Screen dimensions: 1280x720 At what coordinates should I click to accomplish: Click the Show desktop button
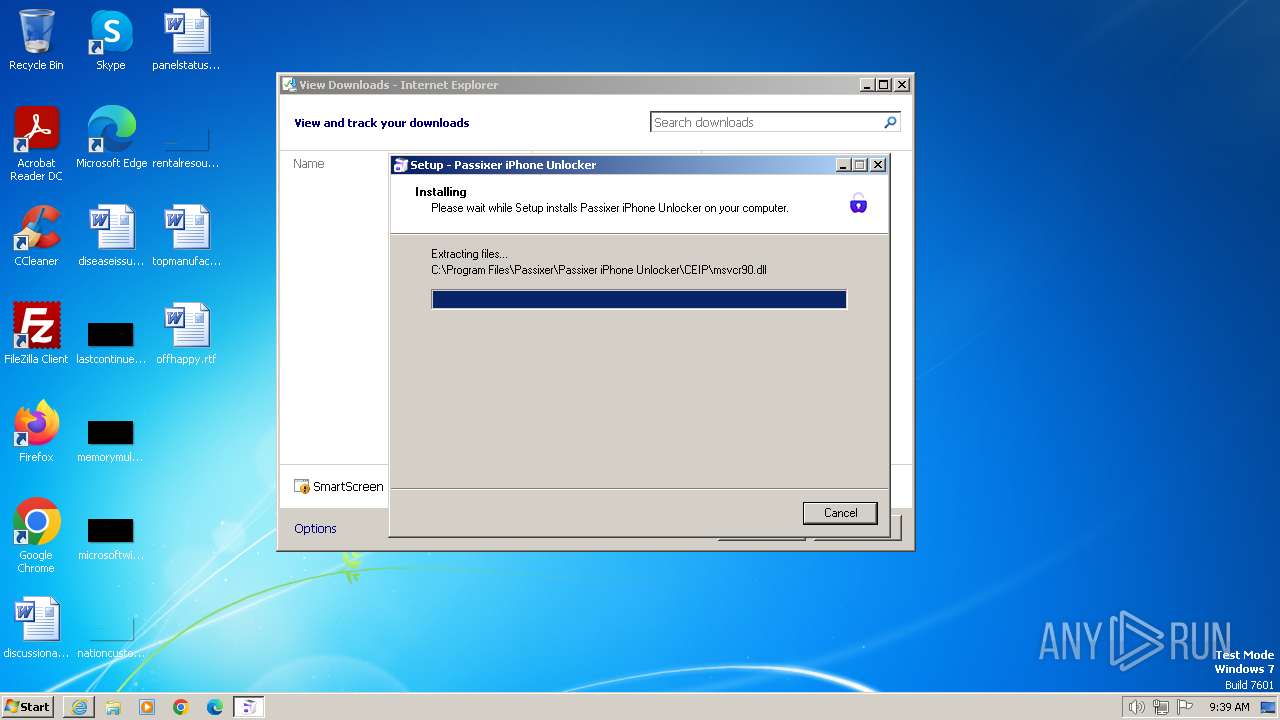click(1270, 707)
